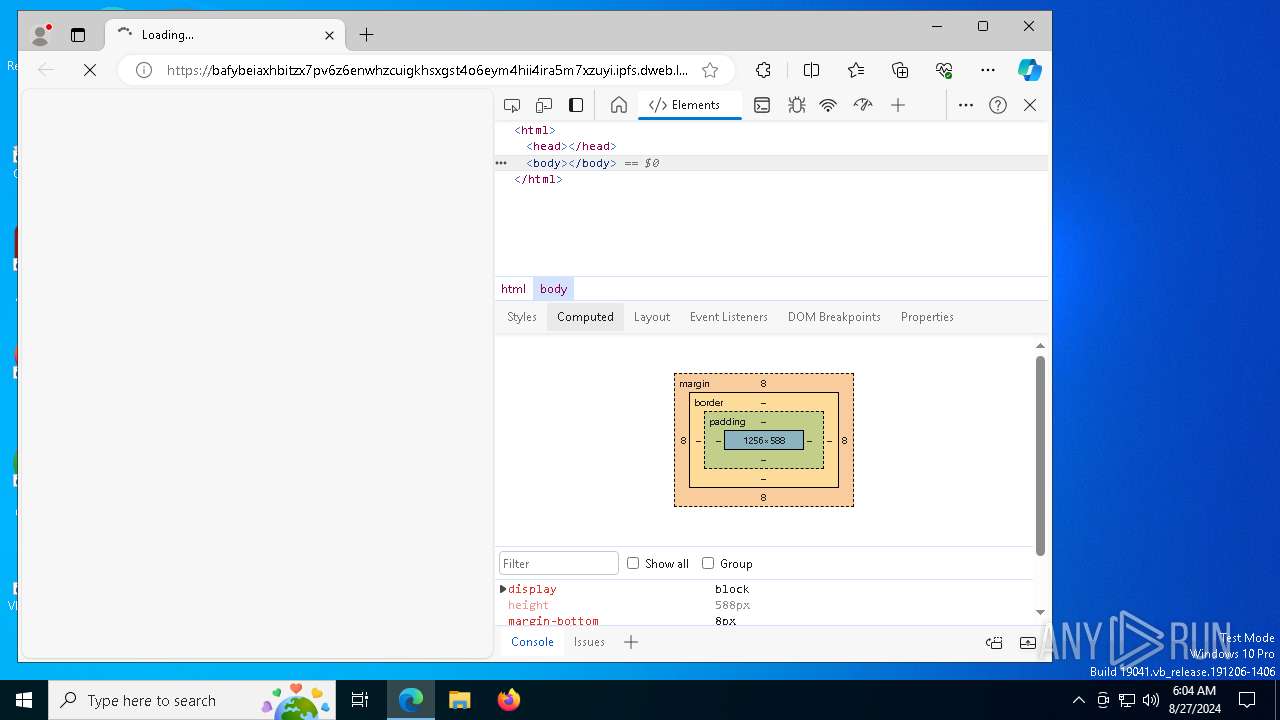This screenshot has width=1280, height=720.
Task: Click the computed pane scrollbar thumb
Action: point(1040,455)
